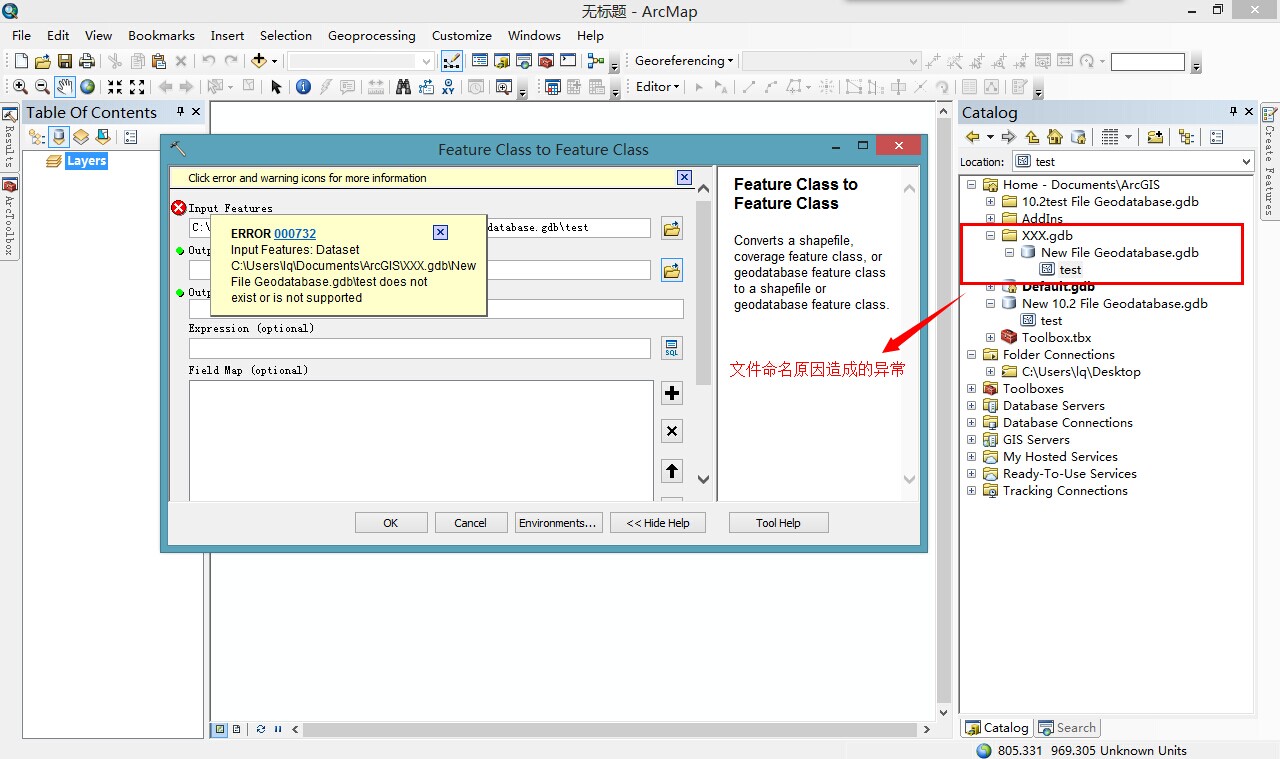The width and height of the screenshot is (1280, 759).
Task: Cancel the Feature Class to Feature Class dialog
Action: [x=470, y=523]
